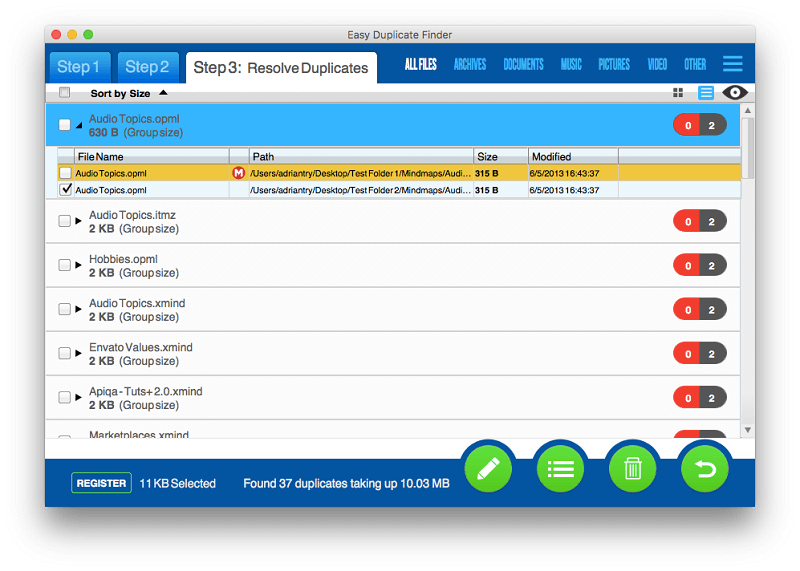Viewport: 800px width, 571px height.
Task: Filter by All Files
Action: coord(420,64)
